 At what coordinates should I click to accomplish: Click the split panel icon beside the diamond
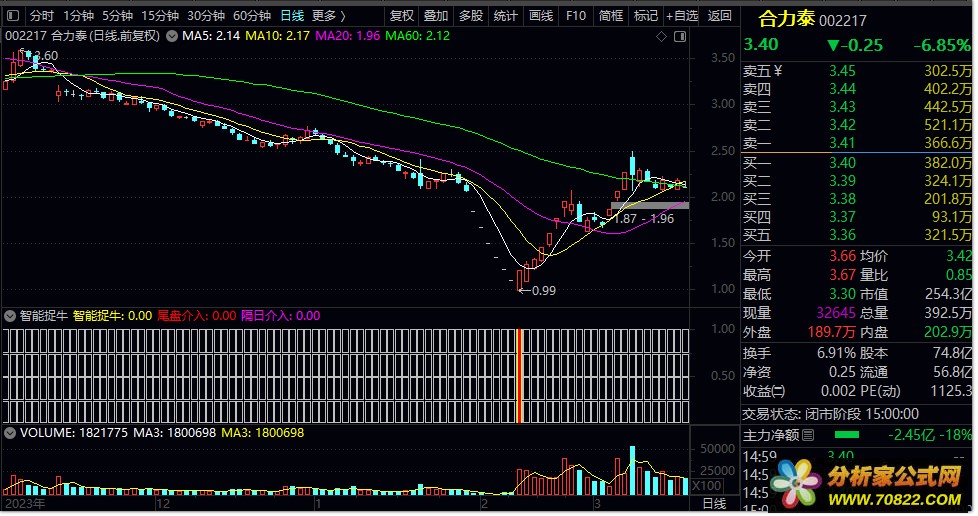(680, 37)
